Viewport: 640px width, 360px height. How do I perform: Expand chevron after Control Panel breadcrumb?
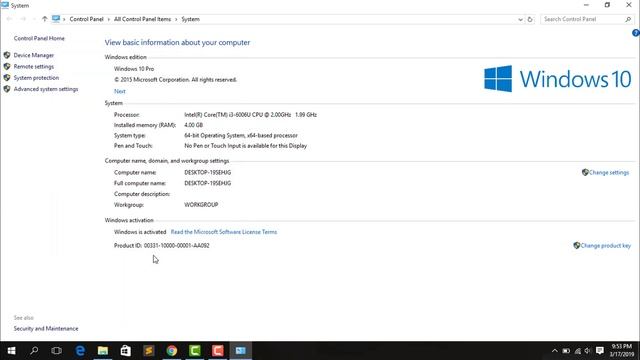click(109, 19)
